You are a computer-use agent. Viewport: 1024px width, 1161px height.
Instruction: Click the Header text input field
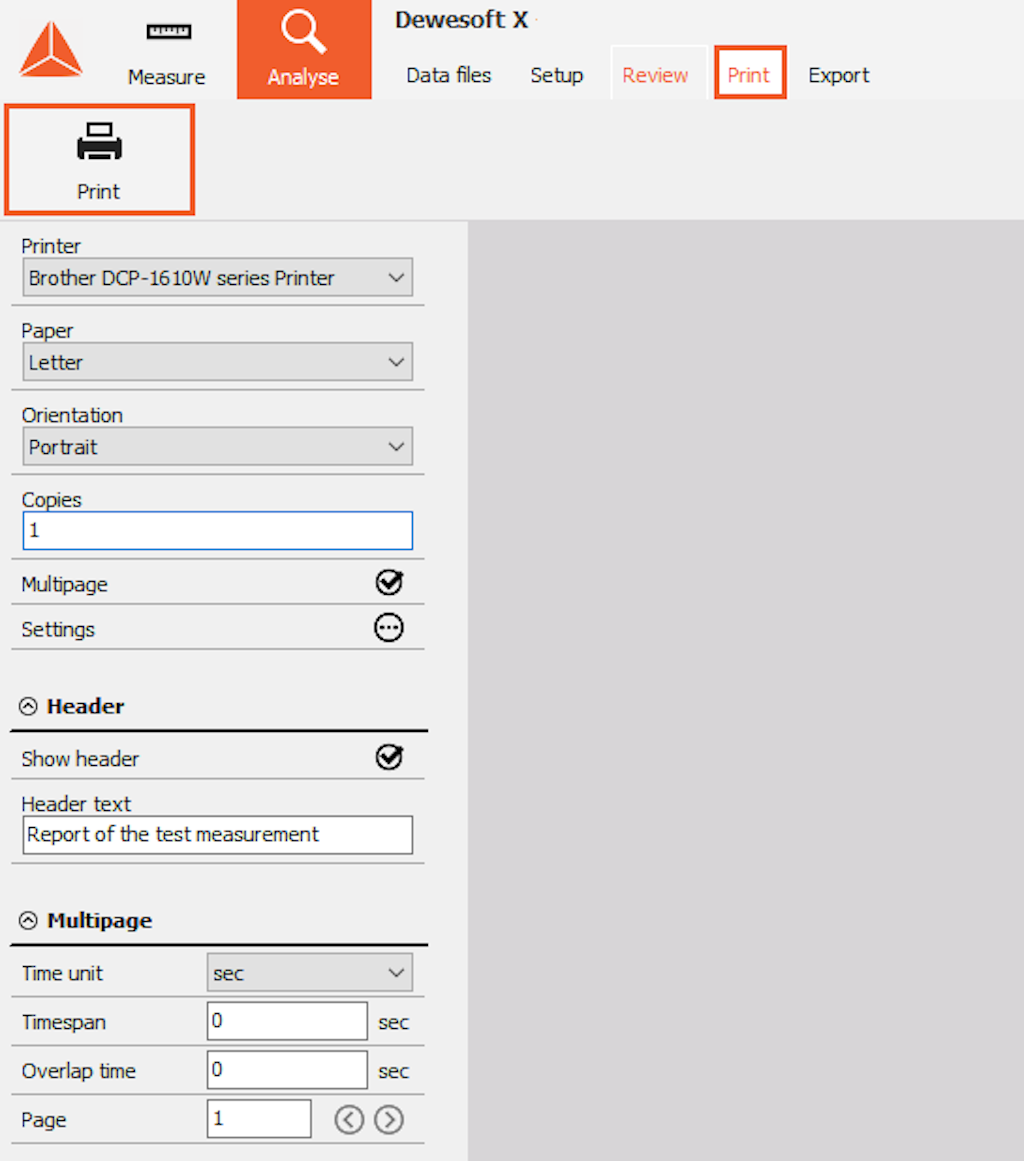(218, 835)
